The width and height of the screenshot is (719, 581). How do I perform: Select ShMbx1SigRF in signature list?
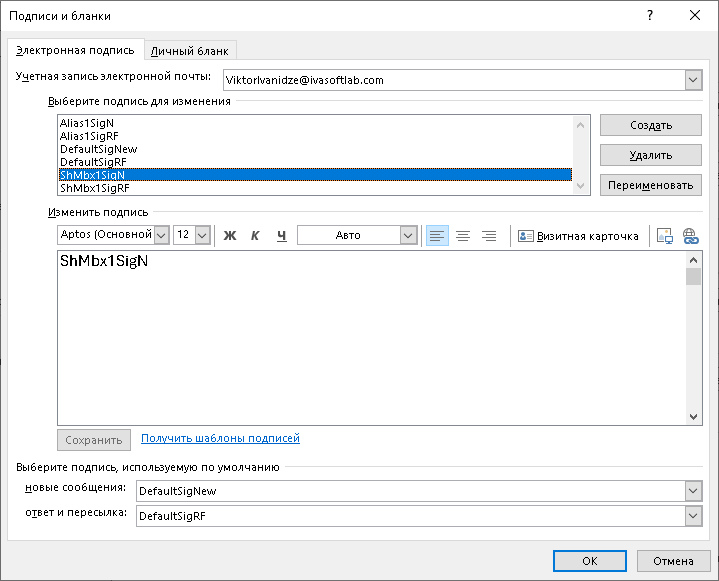(x=315, y=188)
